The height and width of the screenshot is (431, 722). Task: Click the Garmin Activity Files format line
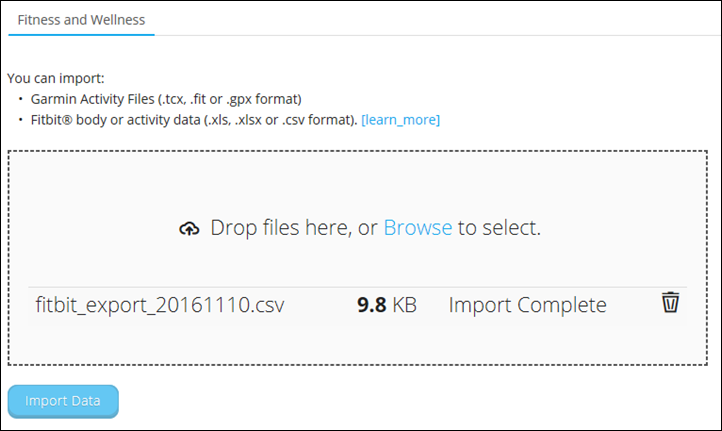166,99
